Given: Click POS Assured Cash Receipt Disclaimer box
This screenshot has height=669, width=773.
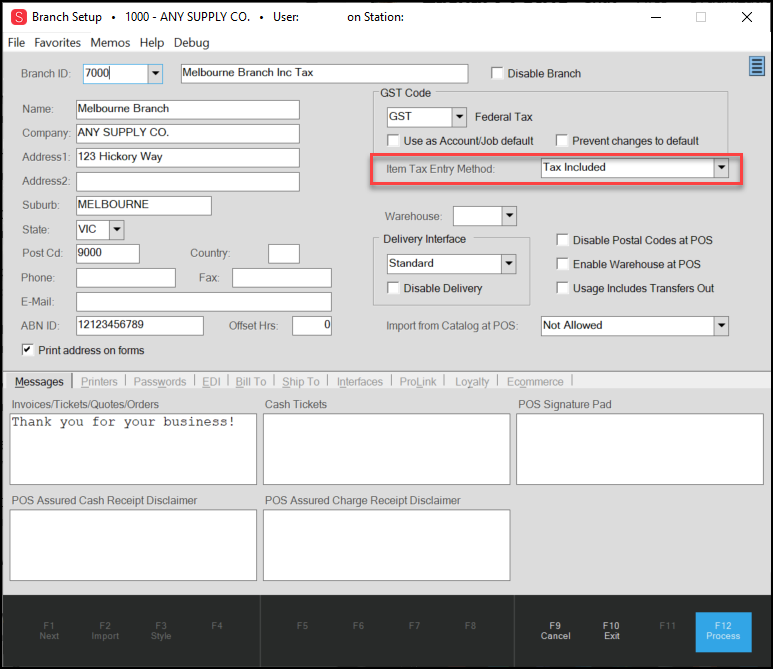Looking at the screenshot, I should pos(133,545).
